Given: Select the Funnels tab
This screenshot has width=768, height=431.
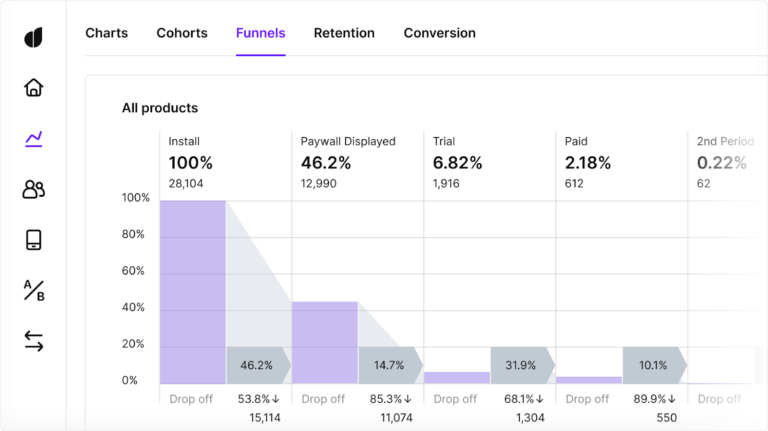Looking at the screenshot, I should tap(260, 33).
